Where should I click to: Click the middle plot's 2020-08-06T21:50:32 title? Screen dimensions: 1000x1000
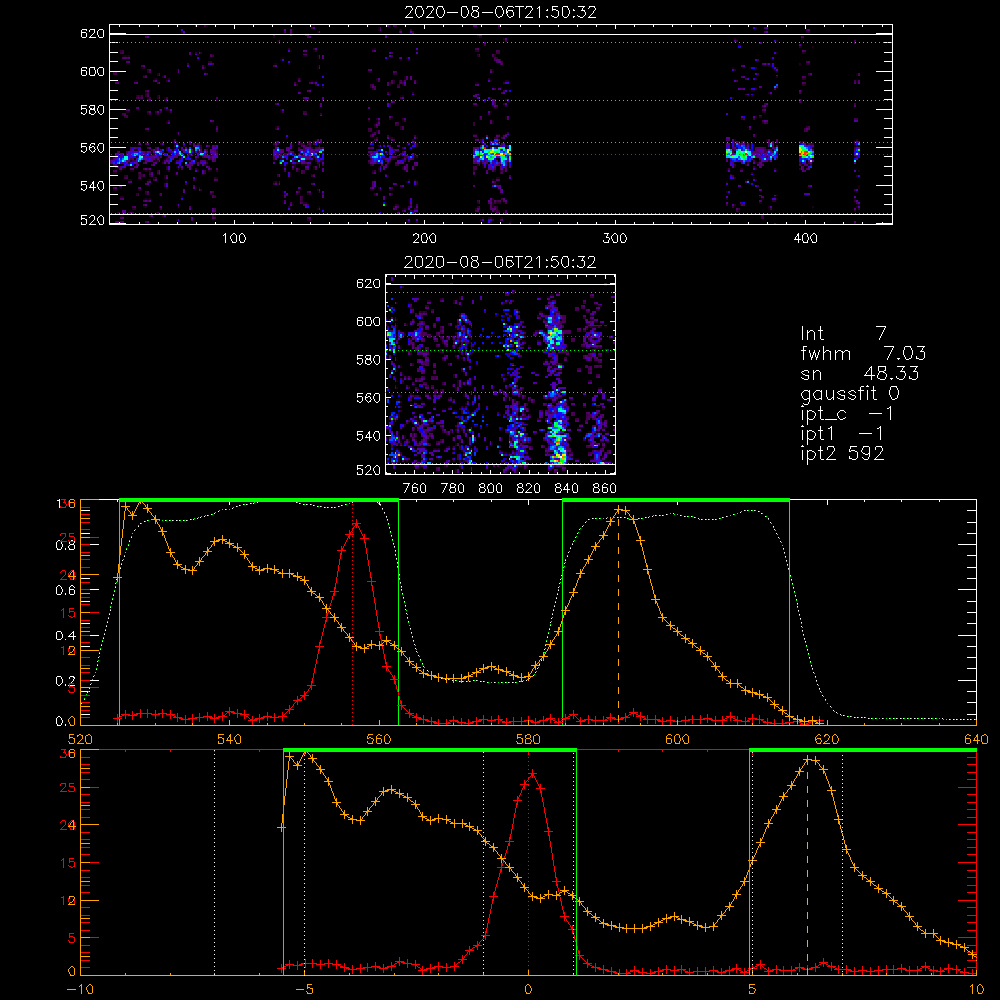500,262
